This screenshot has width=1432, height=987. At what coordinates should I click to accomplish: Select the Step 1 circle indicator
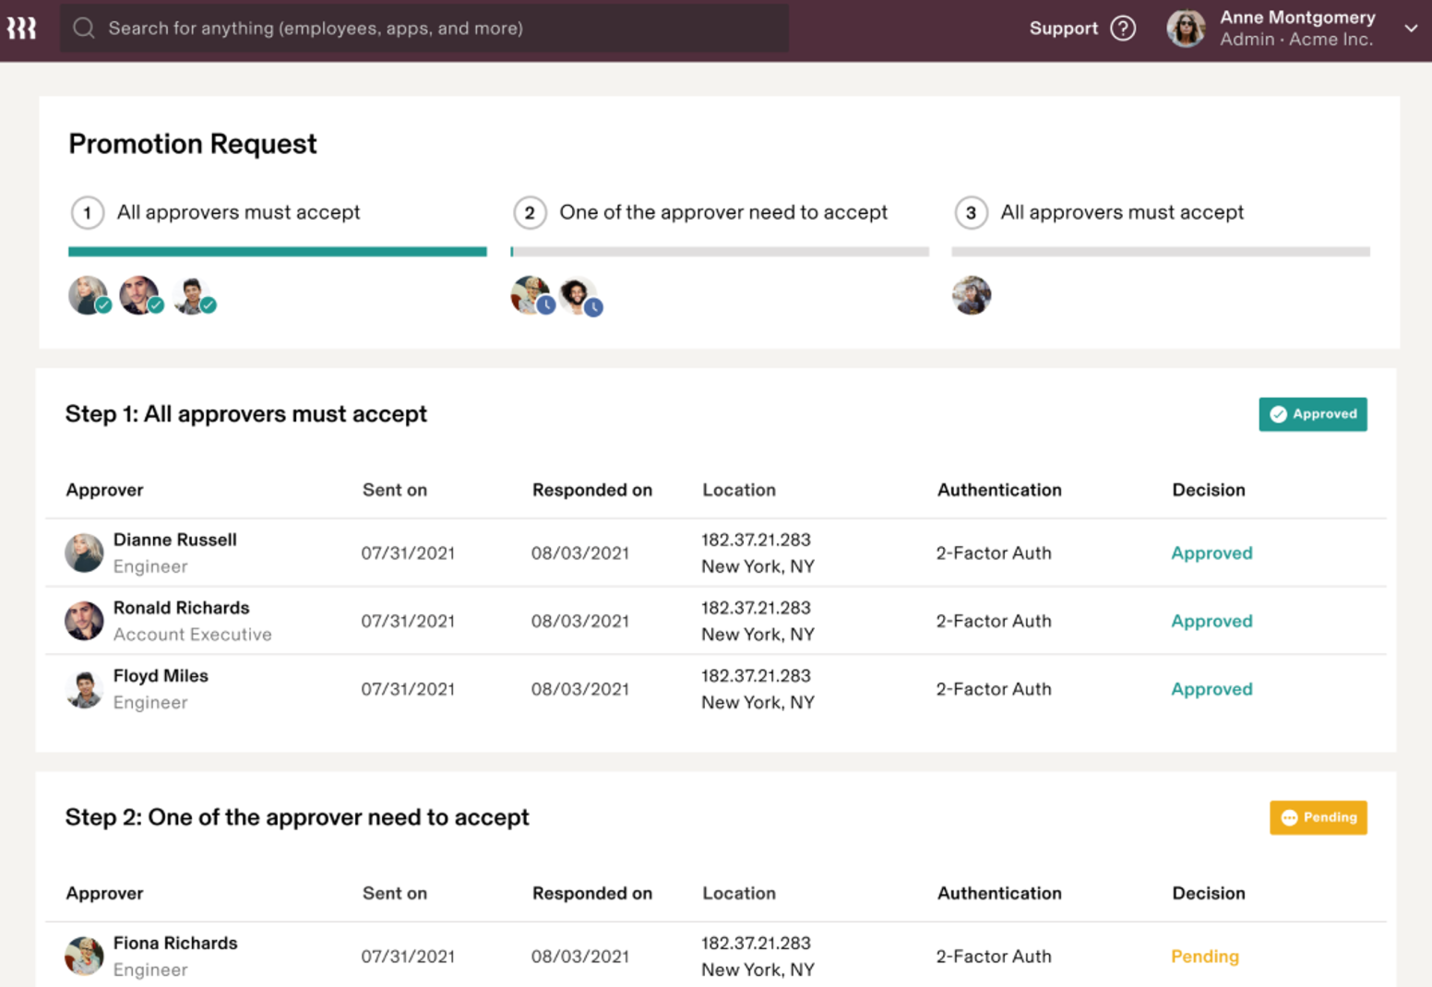click(x=87, y=212)
